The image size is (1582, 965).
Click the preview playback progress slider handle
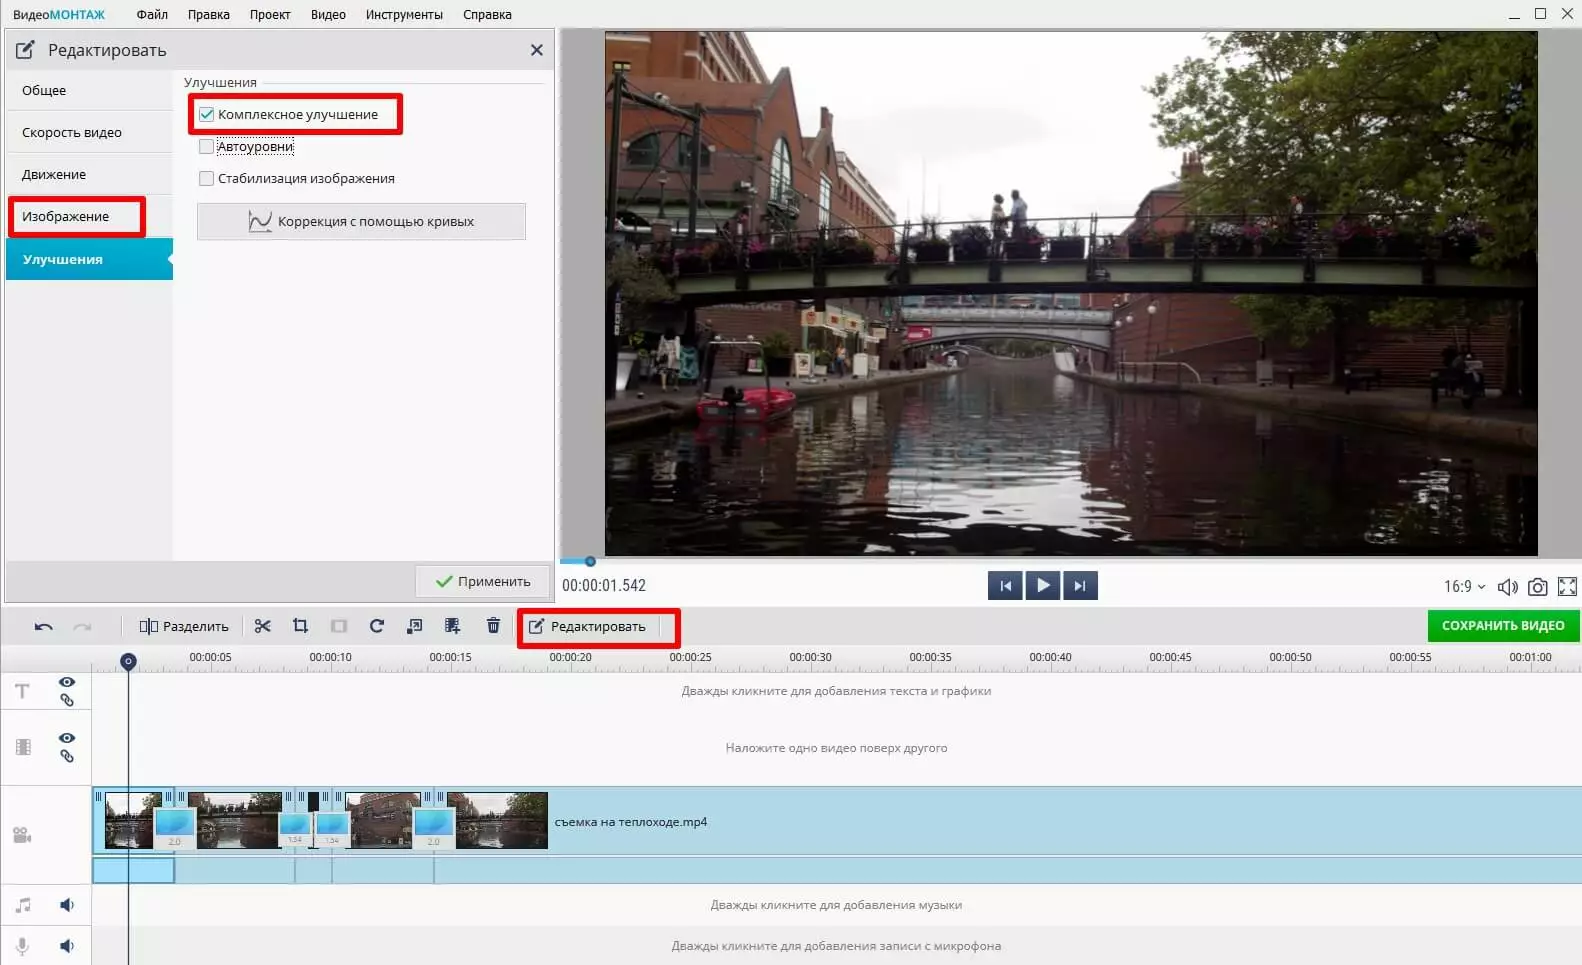590,561
